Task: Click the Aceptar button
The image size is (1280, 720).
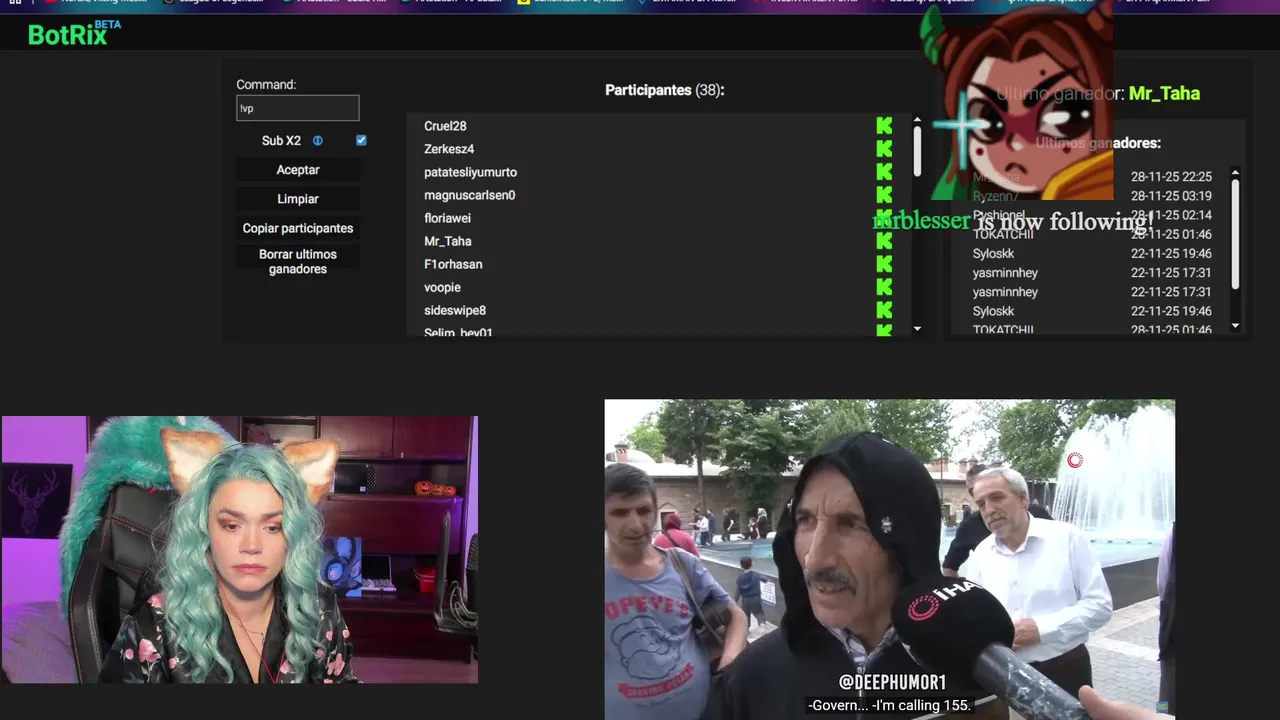Action: pos(298,170)
